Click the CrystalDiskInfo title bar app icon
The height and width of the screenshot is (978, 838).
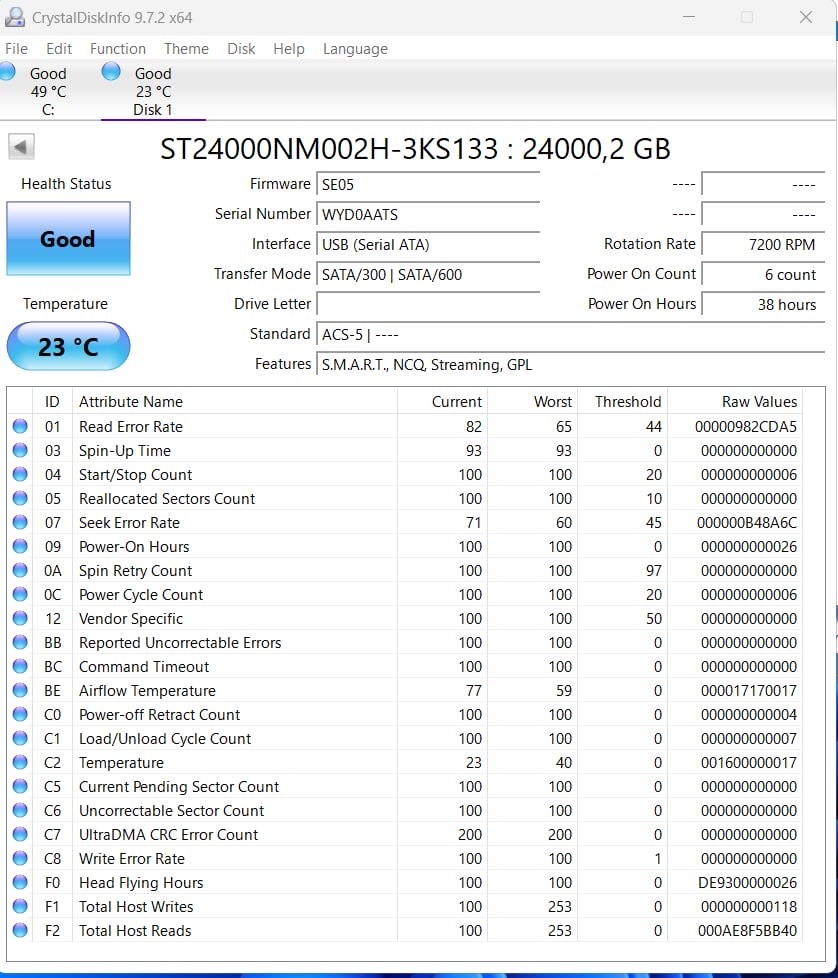pos(15,17)
